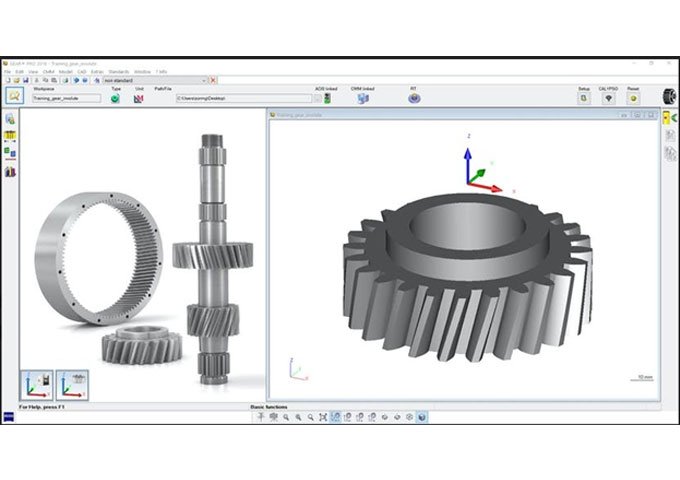The width and height of the screenshot is (680, 480).
Task: Click the AOS linked status icon
Action: pos(325,98)
